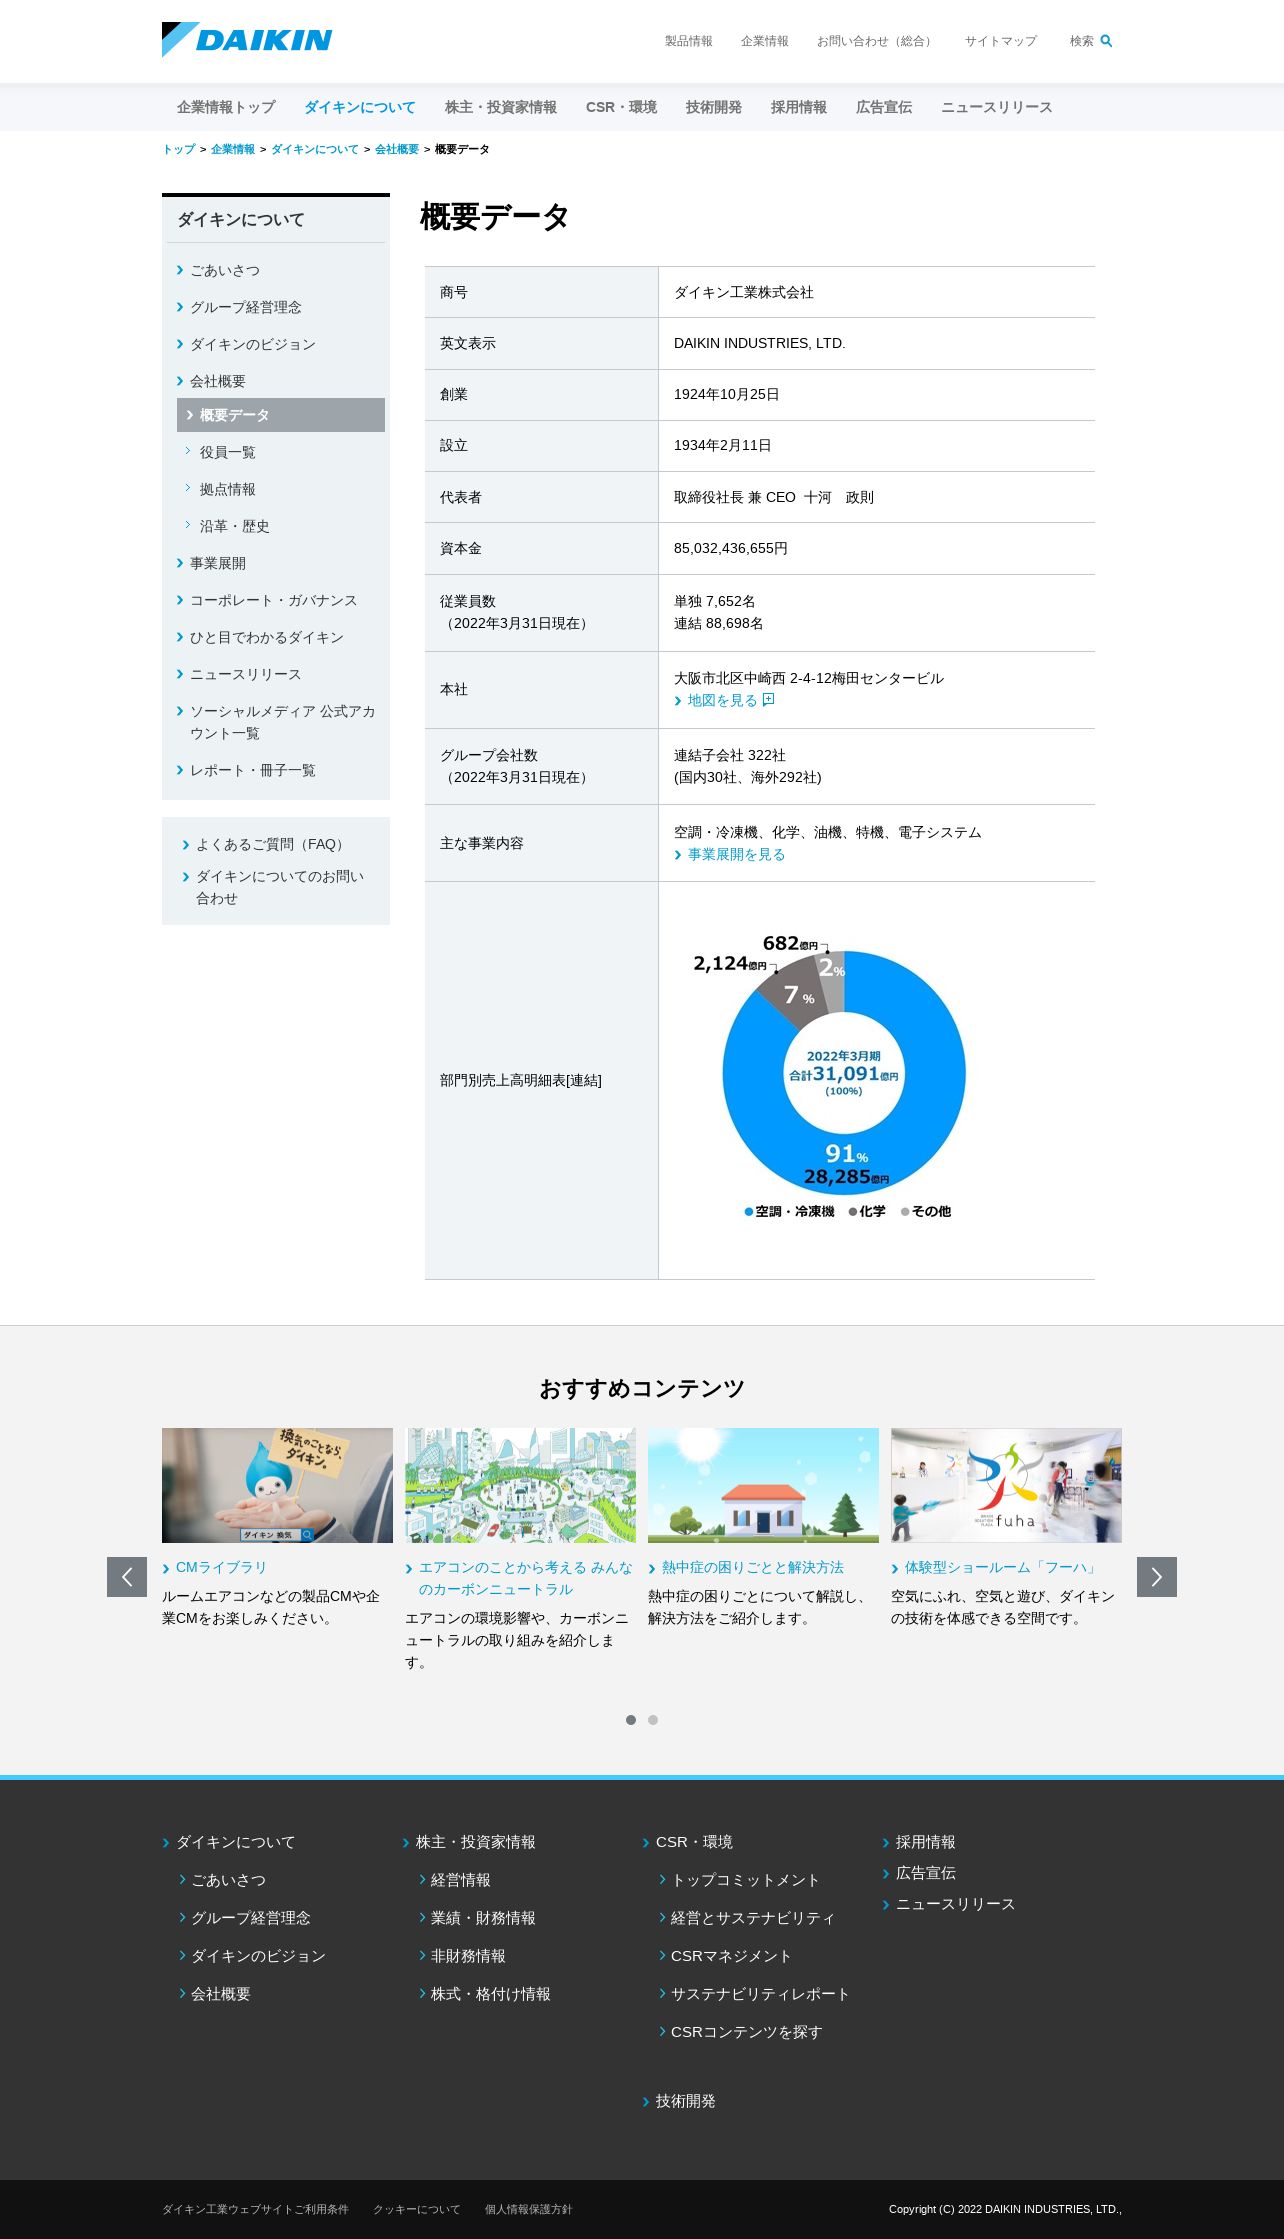Click 個人情報保護方針 at page bottom
This screenshot has height=2239, width=1284.
(x=529, y=2209)
